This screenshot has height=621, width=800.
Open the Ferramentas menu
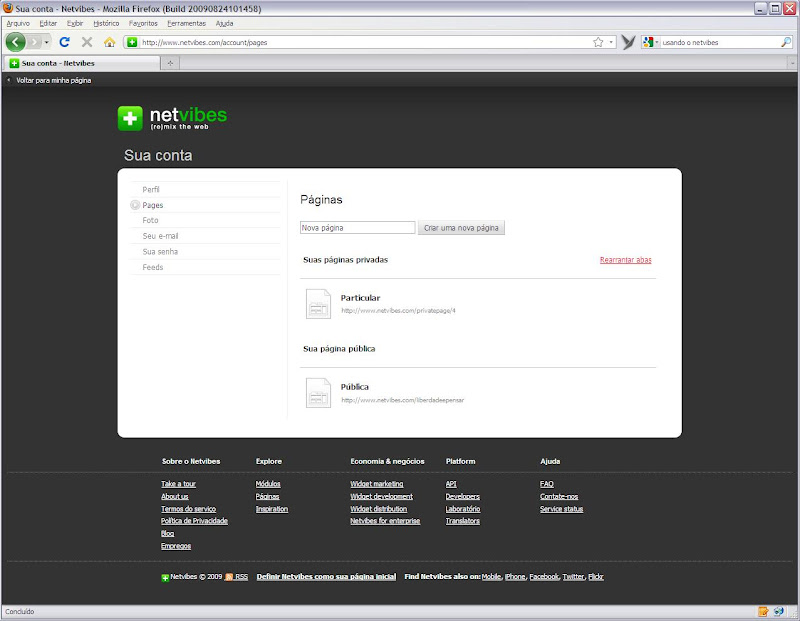click(186, 23)
